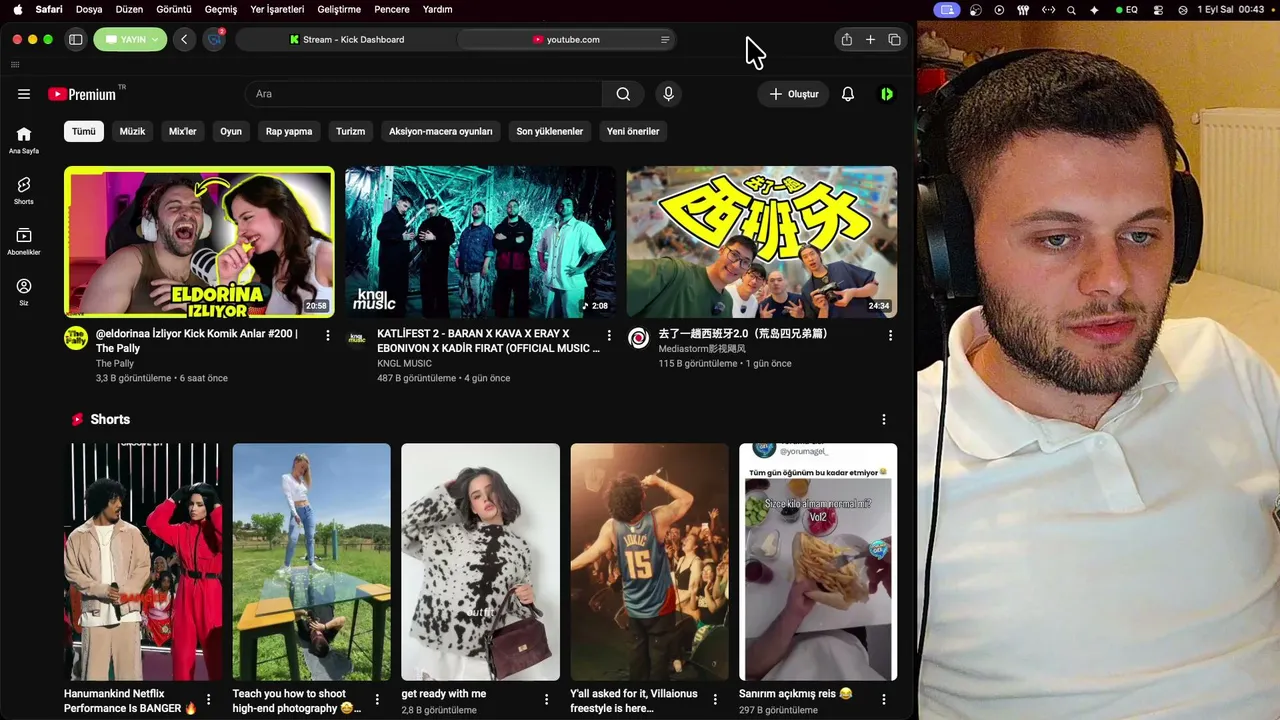
Task: Open the Düzen menu
Action: 129,9
